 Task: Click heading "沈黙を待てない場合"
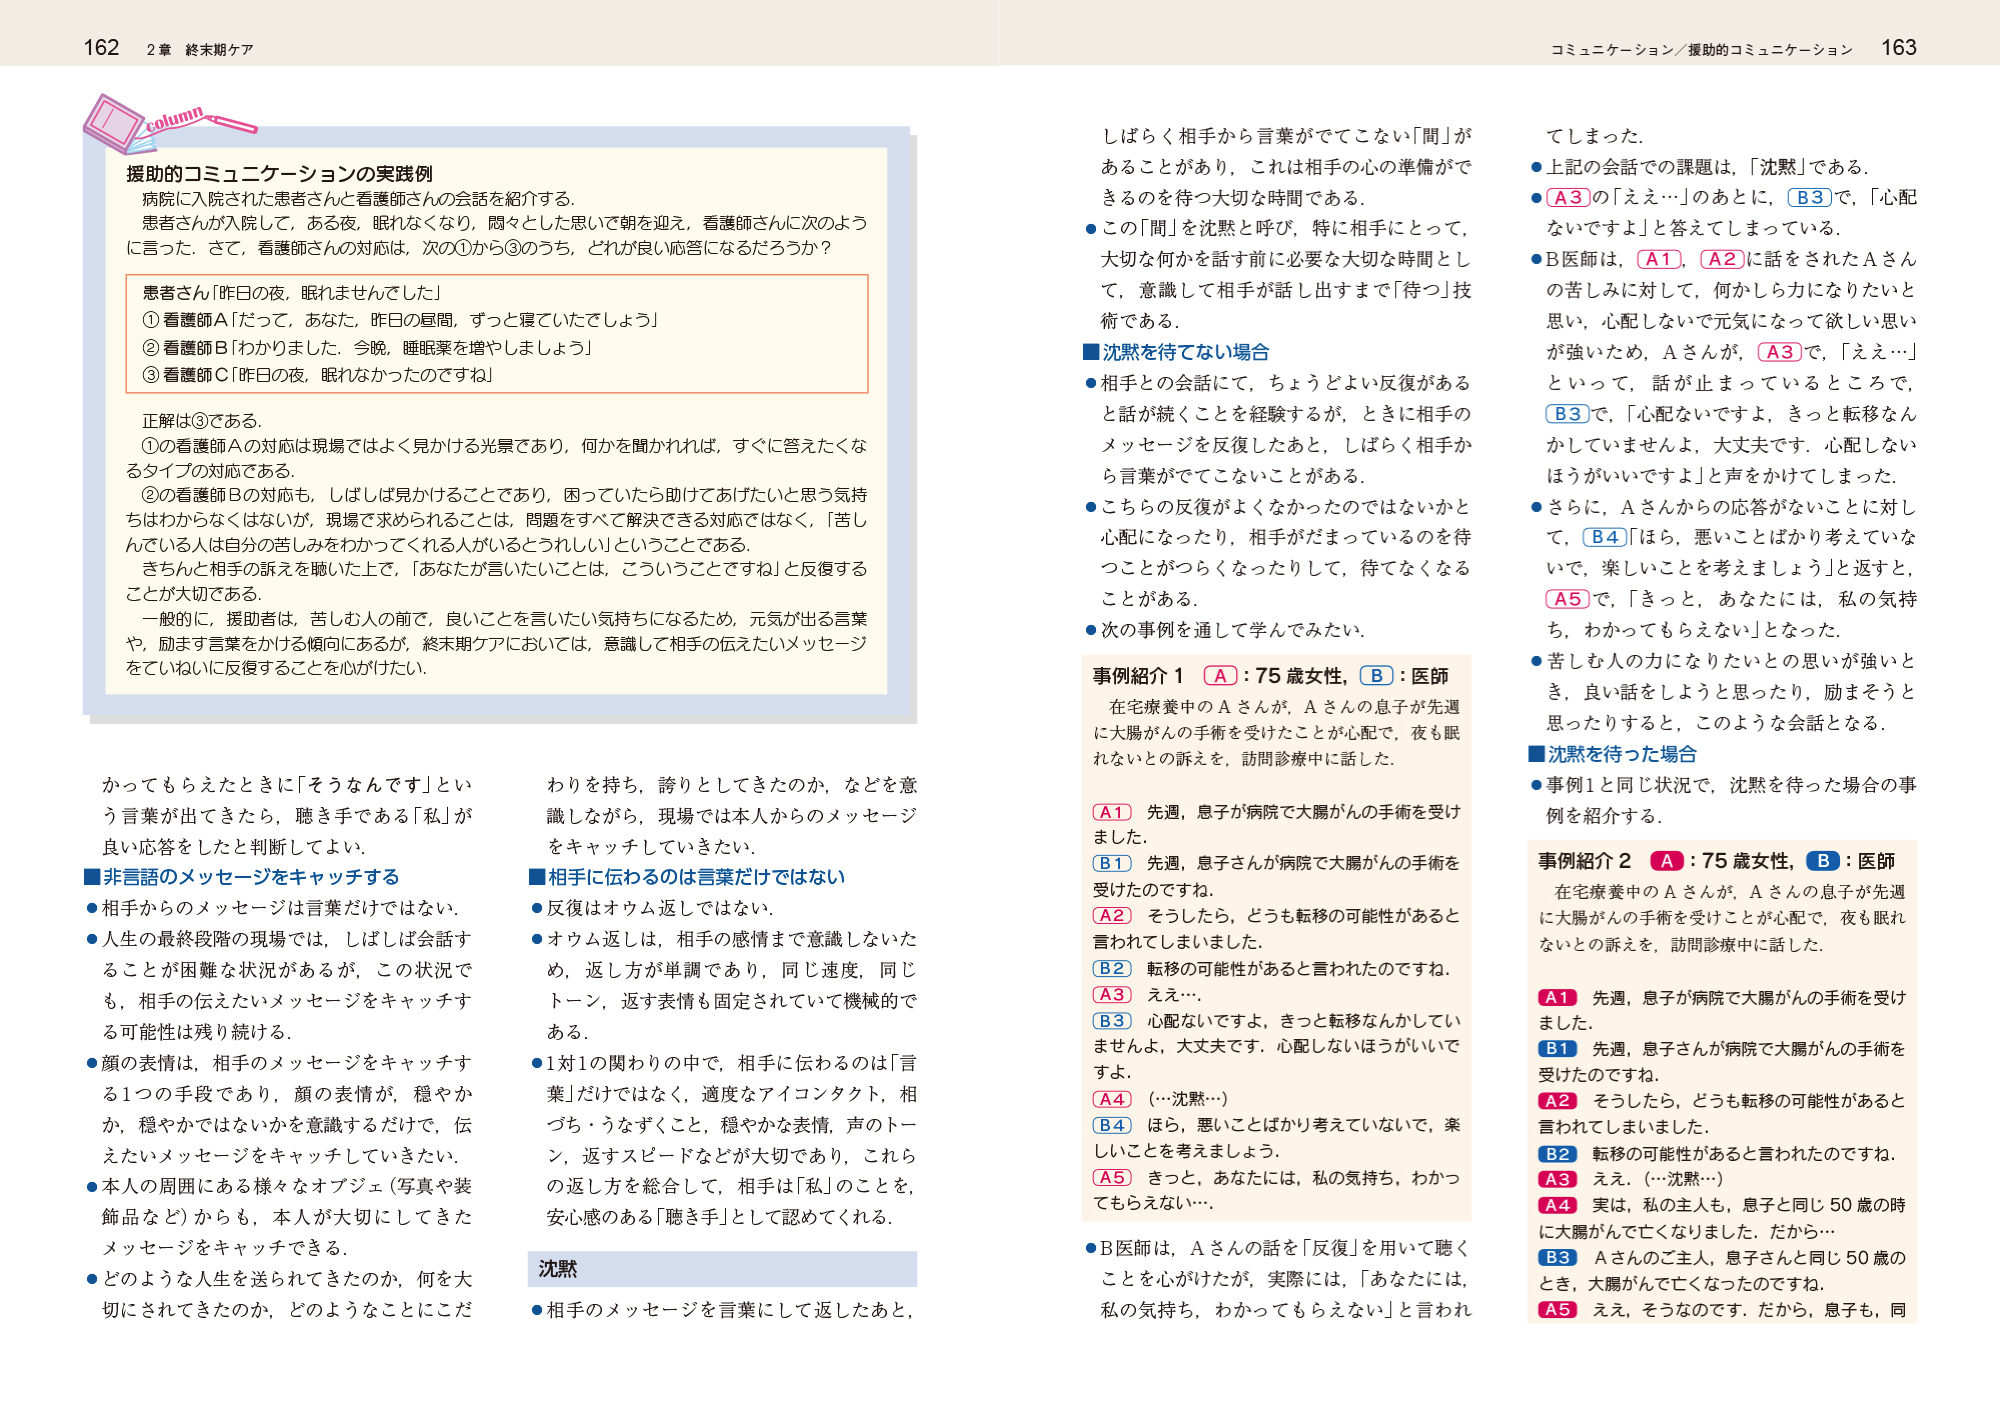1185,352
